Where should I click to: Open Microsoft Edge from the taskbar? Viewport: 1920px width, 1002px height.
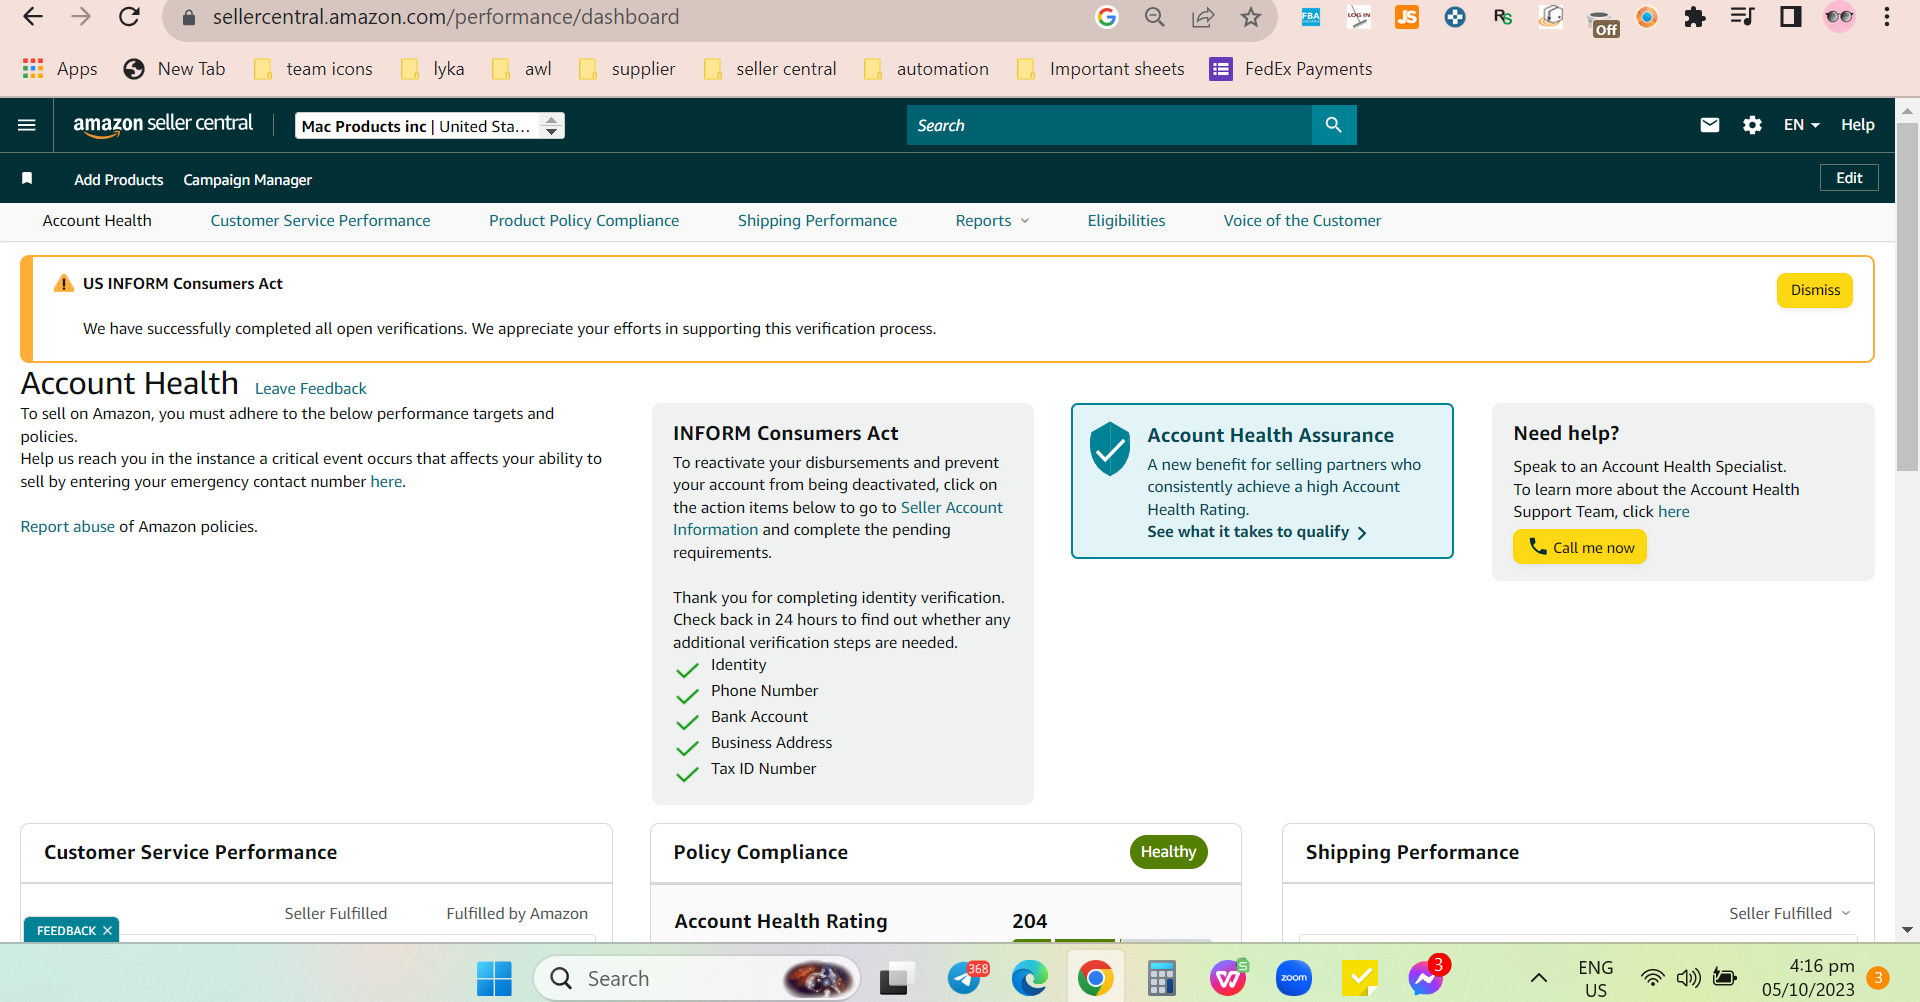(x=1029, y=978)
